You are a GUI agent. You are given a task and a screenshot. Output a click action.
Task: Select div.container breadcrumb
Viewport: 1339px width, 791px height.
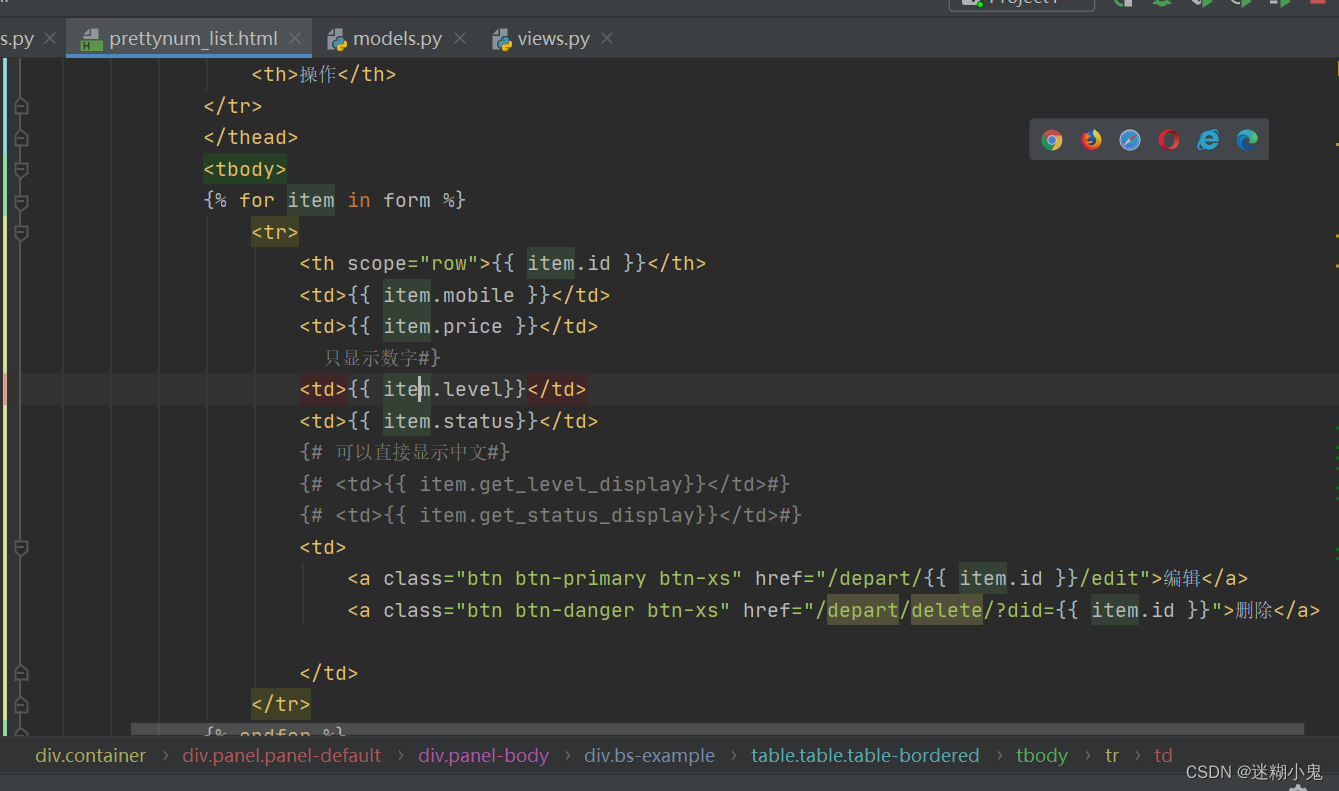pos(91,756)
